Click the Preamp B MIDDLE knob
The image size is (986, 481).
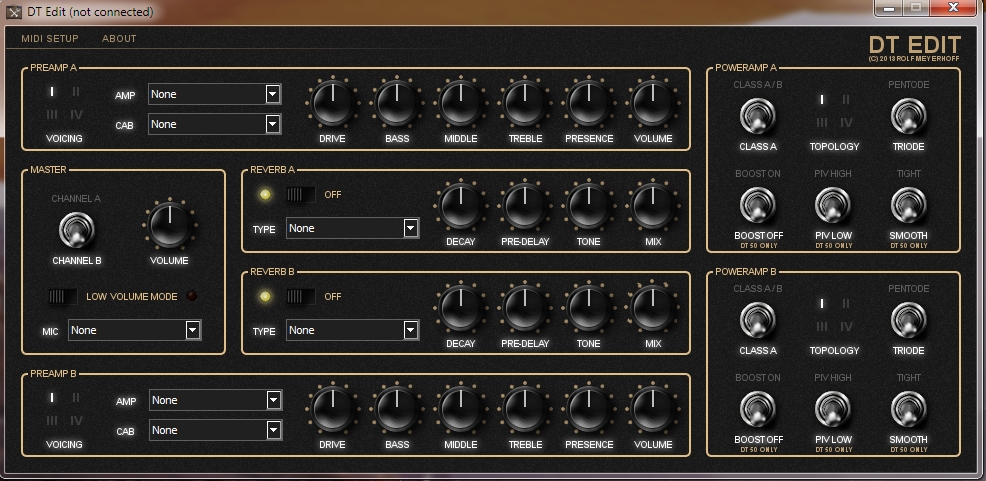461,409
